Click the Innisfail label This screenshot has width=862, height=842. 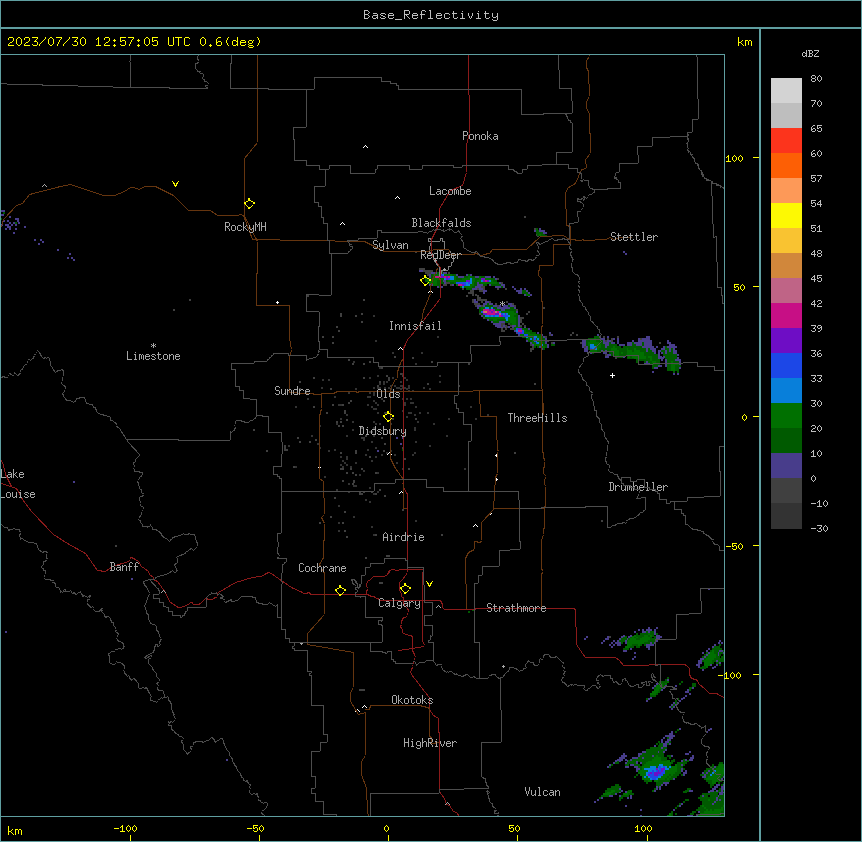pos(415,326)
